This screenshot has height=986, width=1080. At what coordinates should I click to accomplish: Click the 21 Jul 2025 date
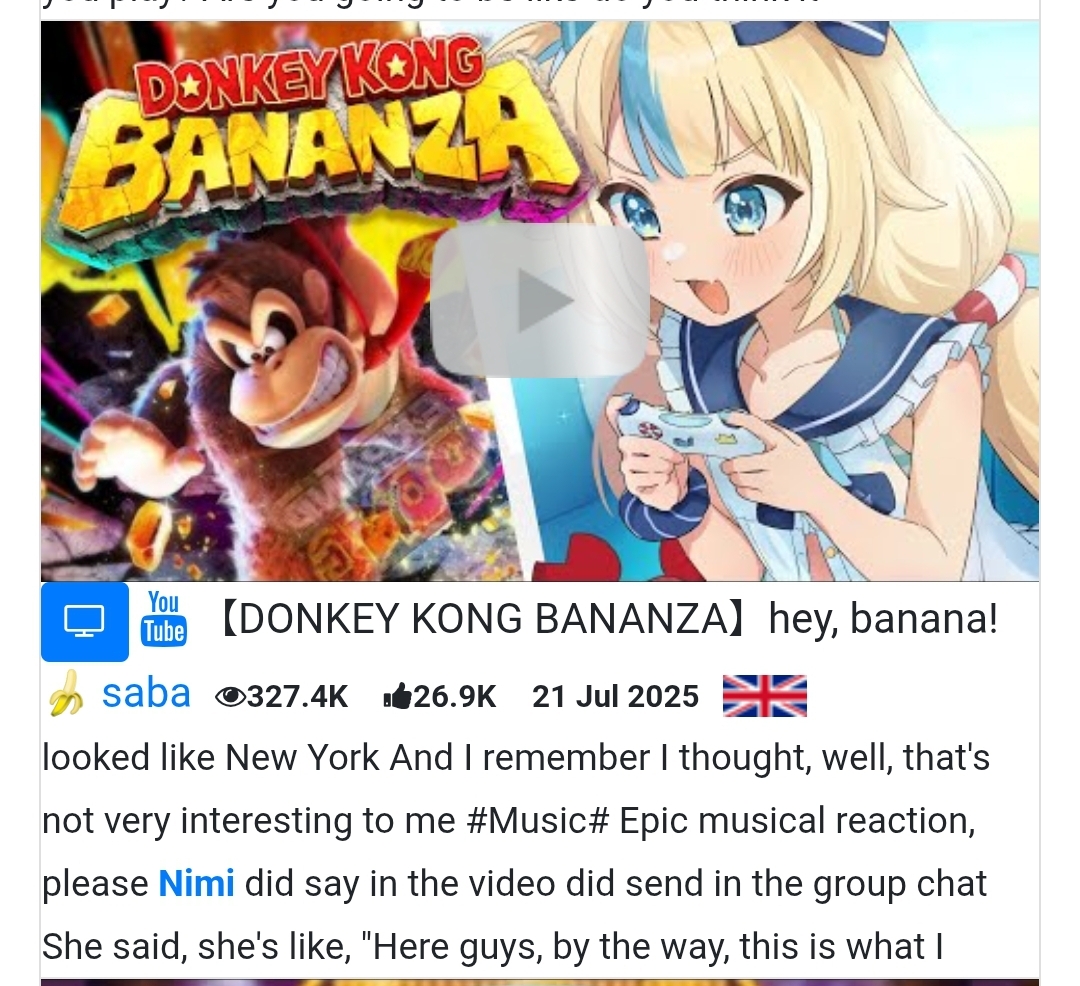coord(615,696)
